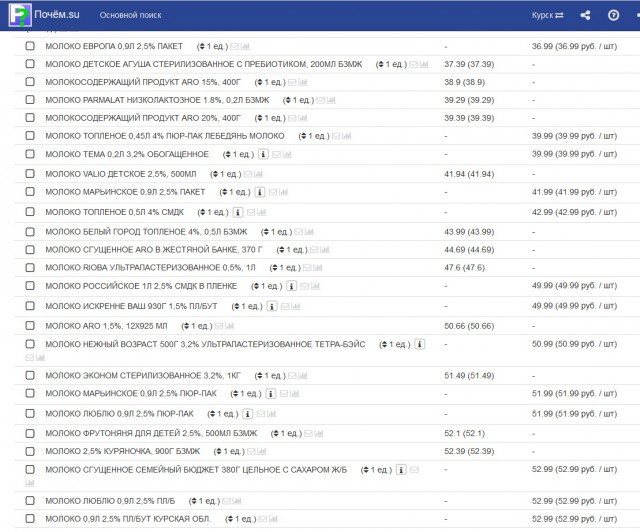The image size is (640, 532).
Task: Check МОЛОКО ДЕТСКОЕ АГУША checkbox
Action: click(30, 64)
